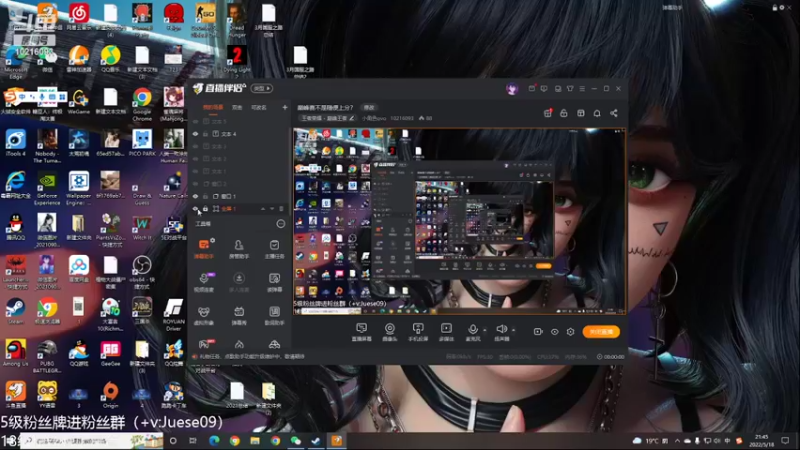Open the 虚拟形象 tool in the toolbox
The image size is (800, 450).
tap(204, 315)
